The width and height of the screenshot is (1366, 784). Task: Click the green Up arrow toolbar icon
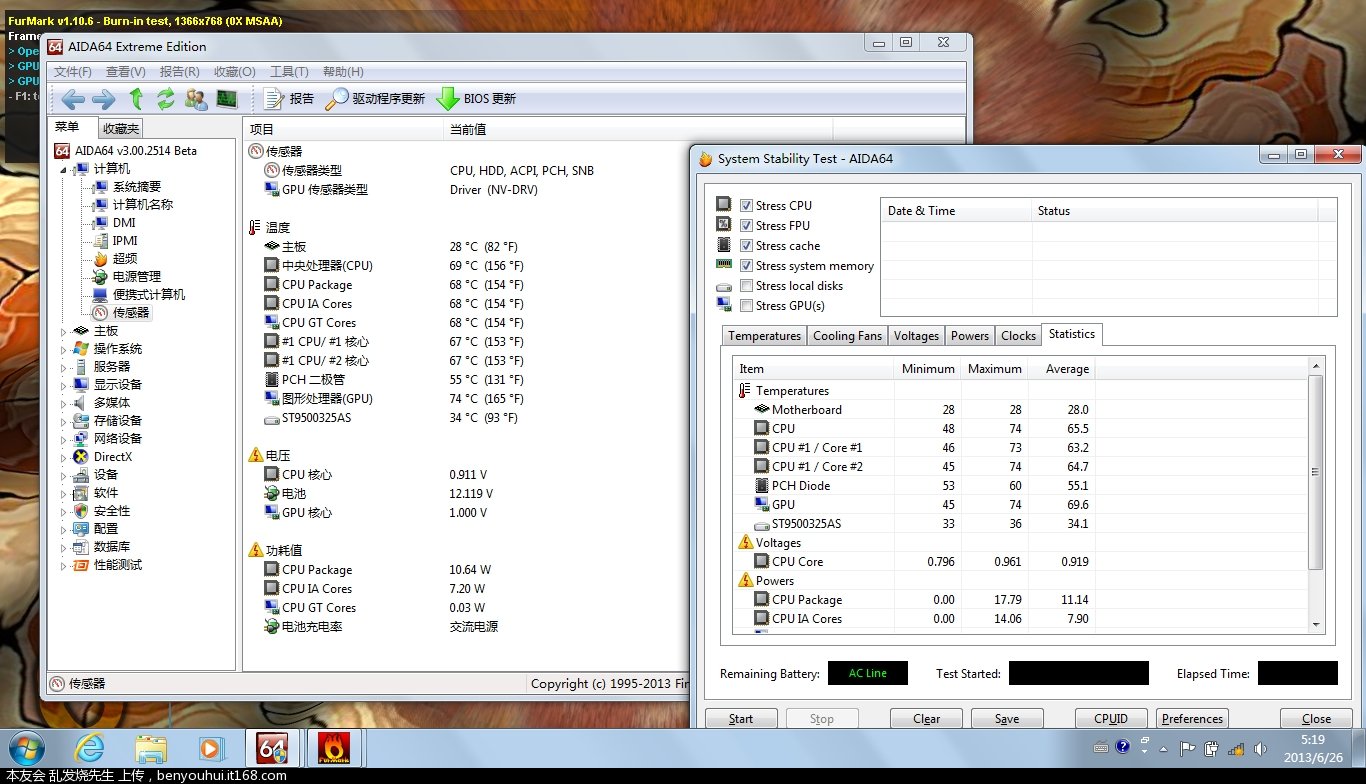click(136, 99)
